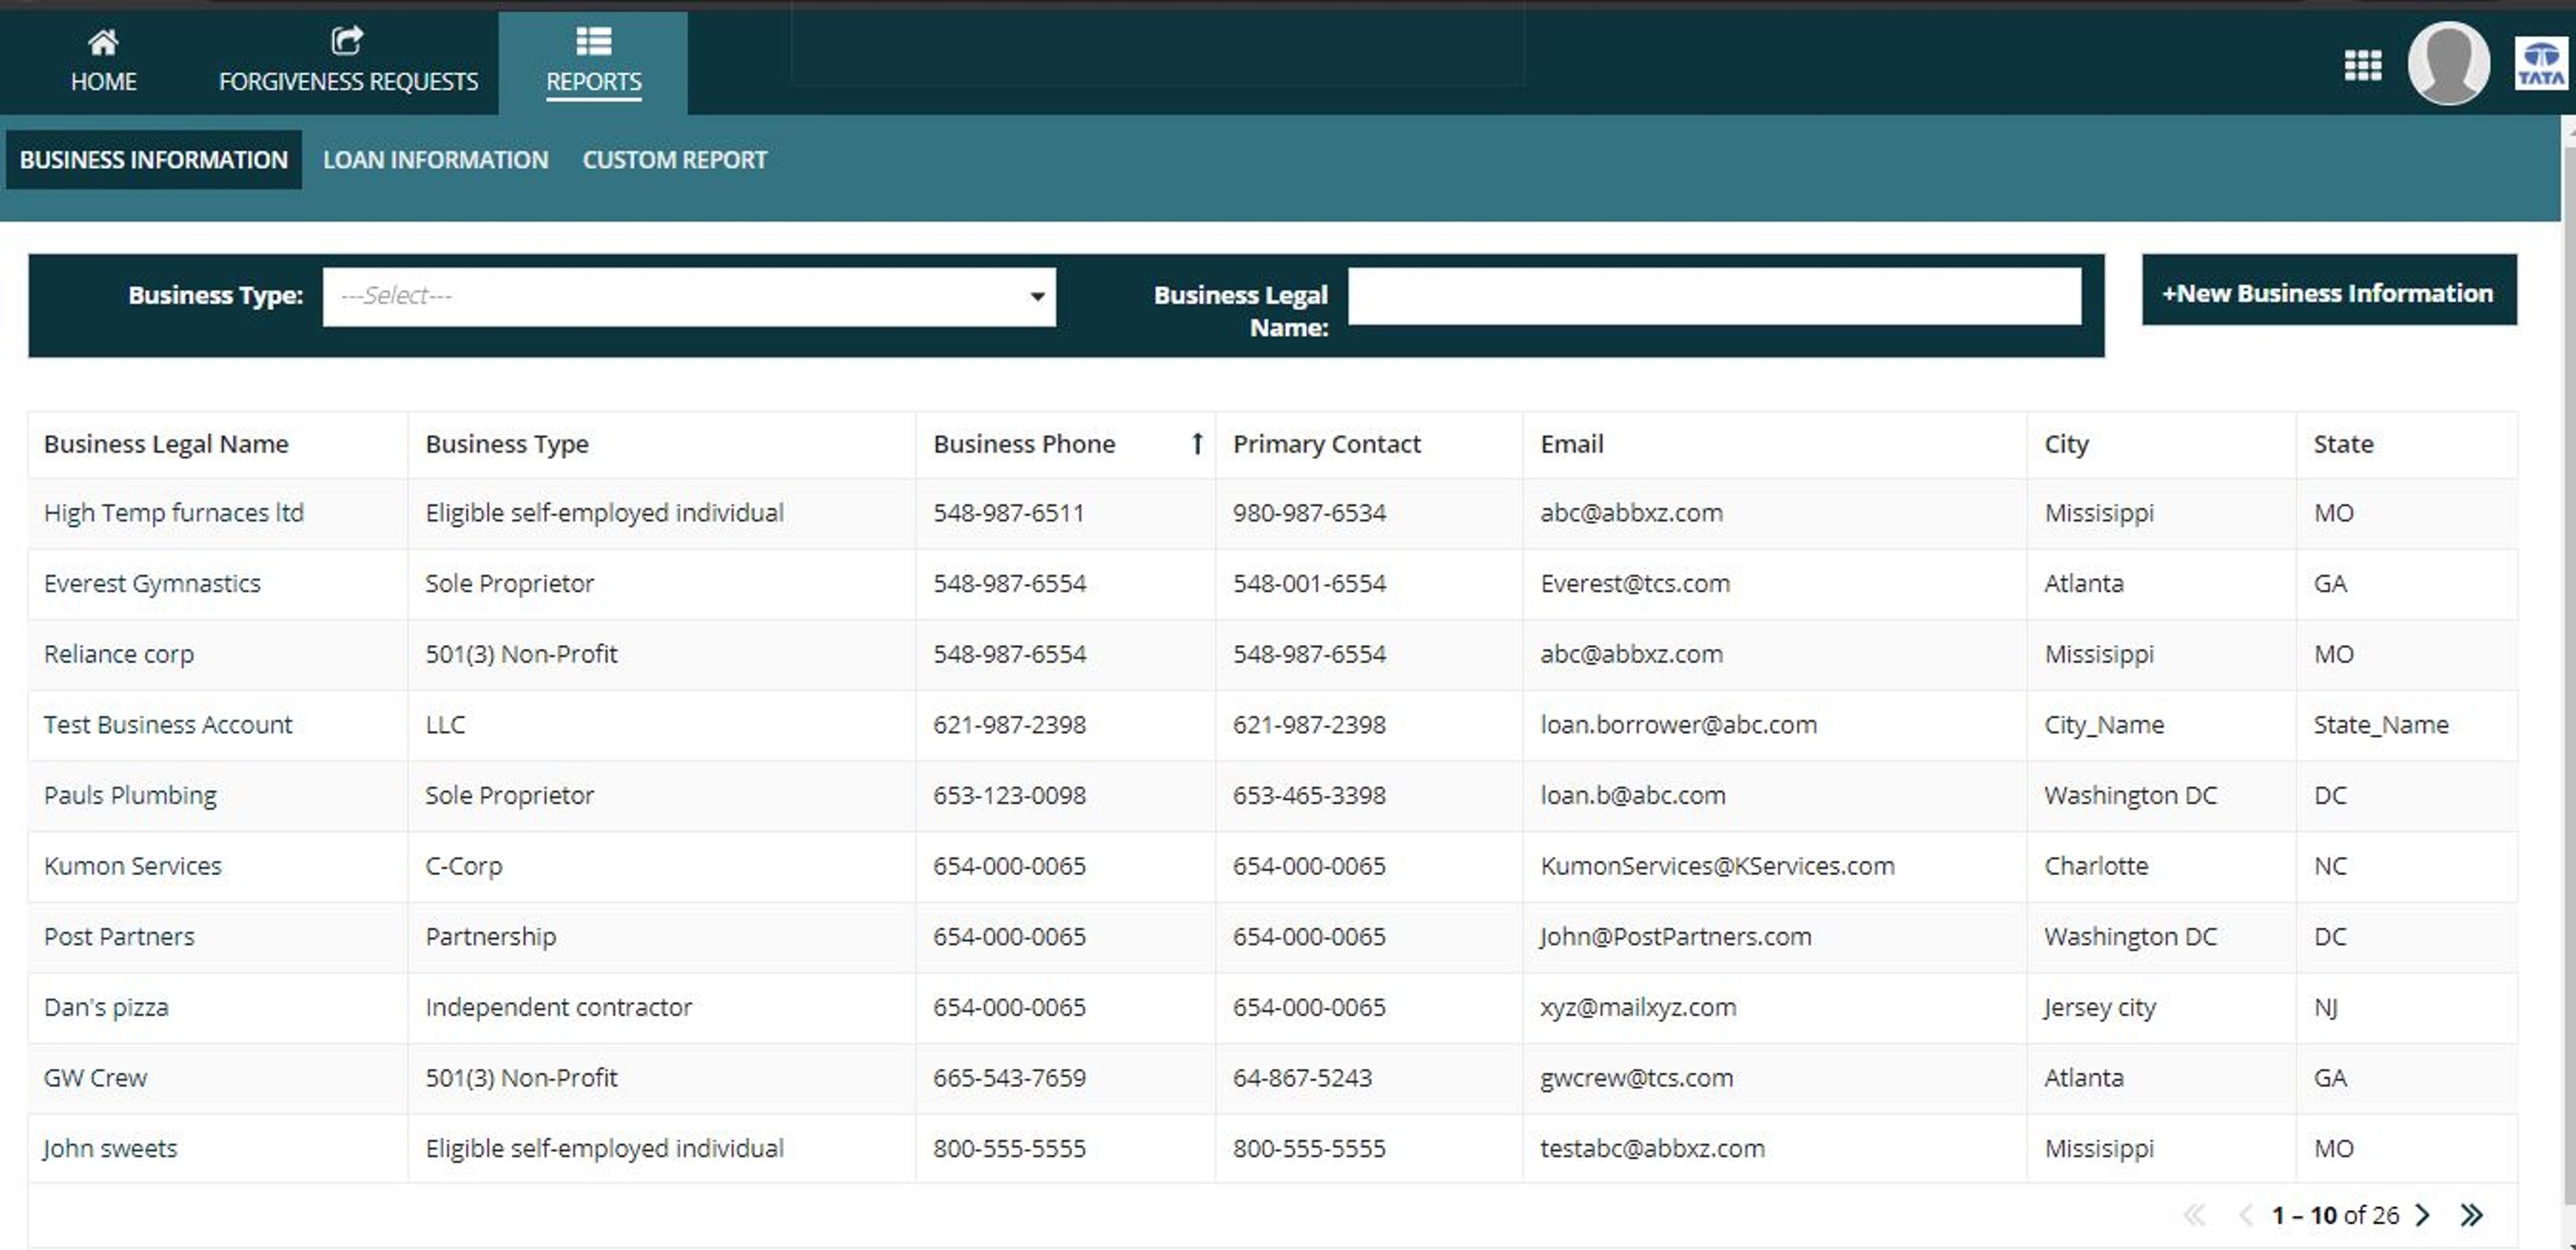This screenshot has width=2576, height=1250.
Task: Click the 64-867-5243 primary contact cell
Action: pyautogui.click(x=1301, y=1078)
